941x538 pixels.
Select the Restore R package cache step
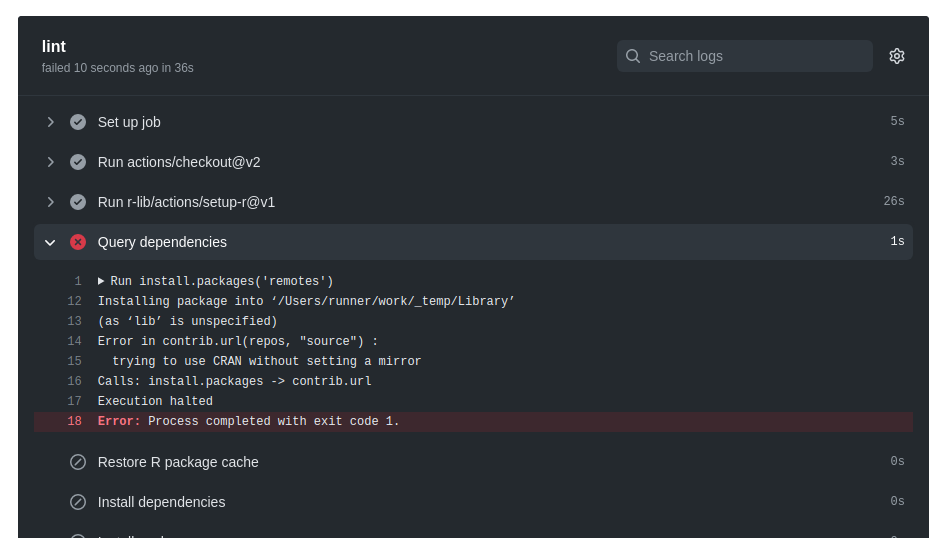coord(178,462)
